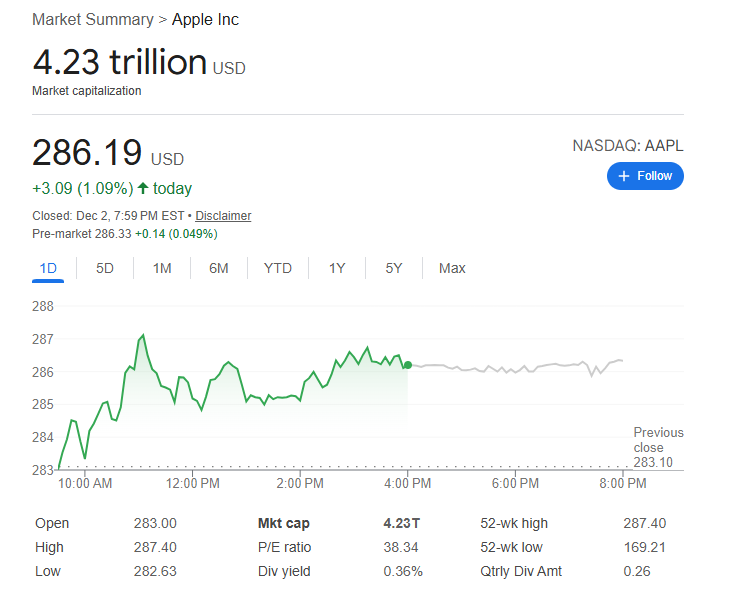This screenshot has width=730, height=592.
Task: Click the Qtrly Div Amt value 0.26
Action: (x=637, y=572)
